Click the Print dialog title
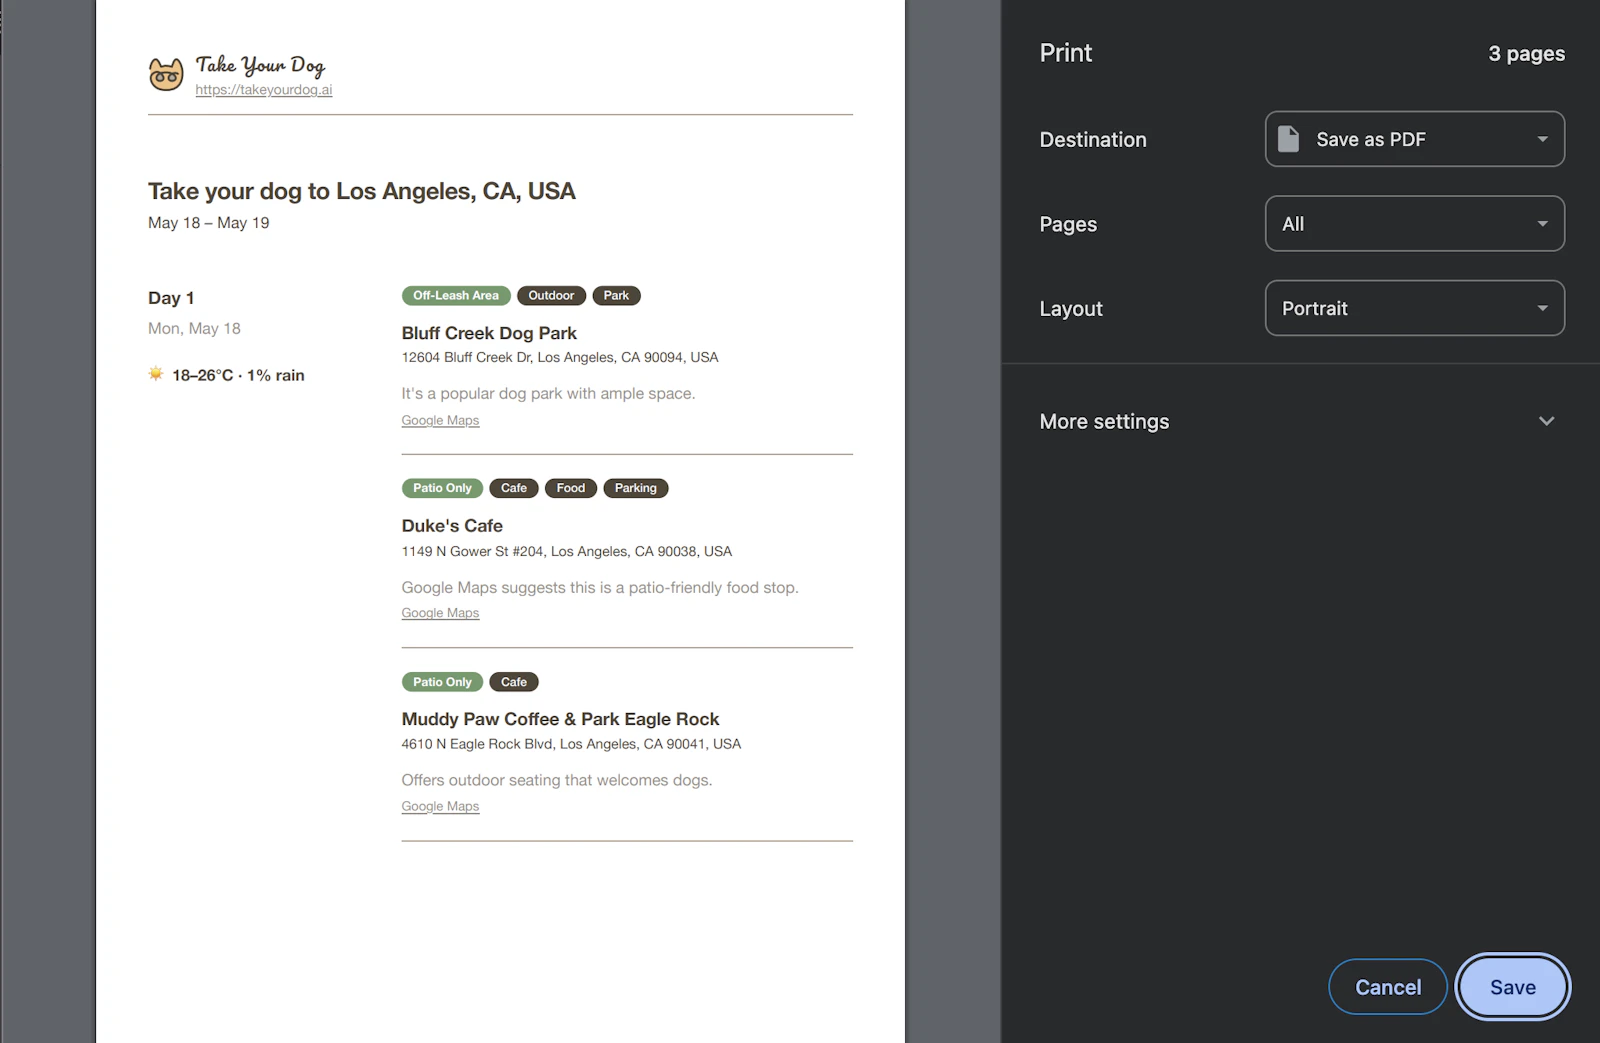The height and width of the screenshot is (1043, 1600). pyautogui.click(x=1066, y=53)
